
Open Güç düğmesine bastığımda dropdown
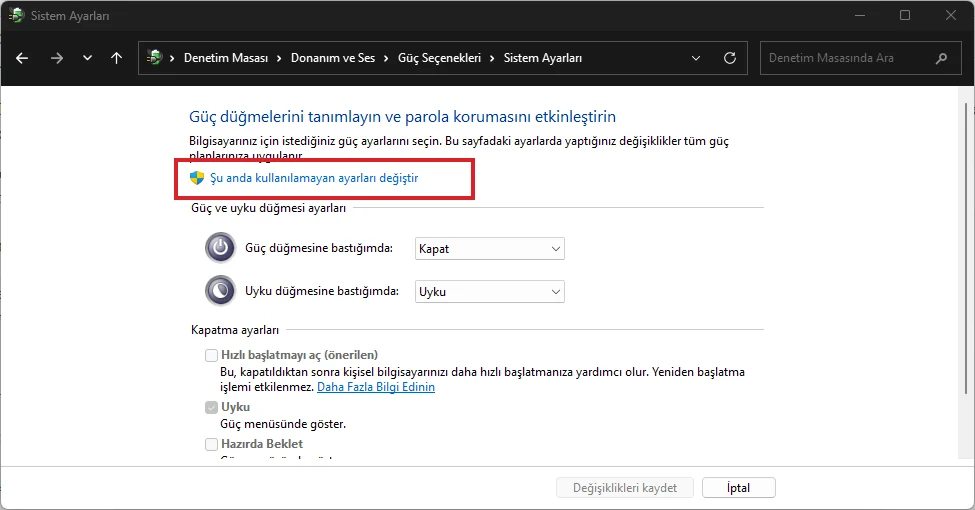489,249
